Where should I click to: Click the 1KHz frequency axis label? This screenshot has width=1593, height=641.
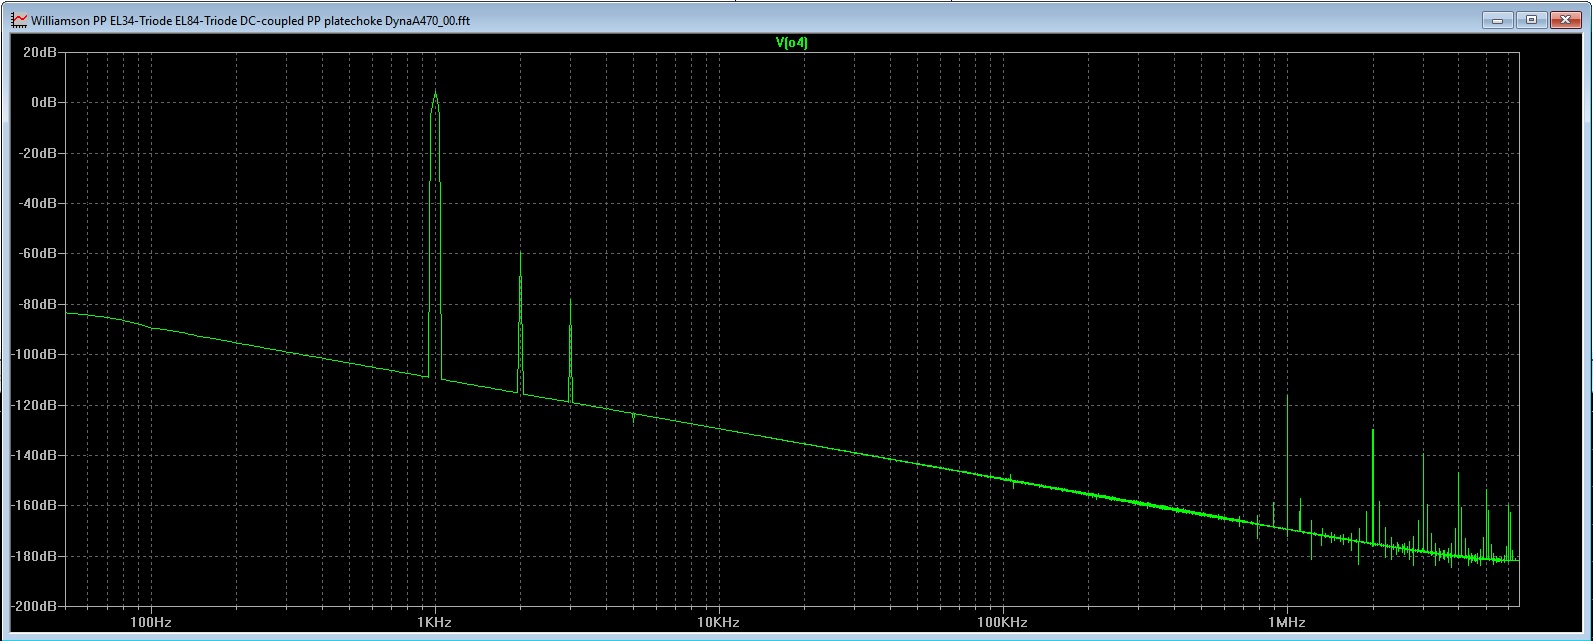pyautogui.click(x=435, y=622)
